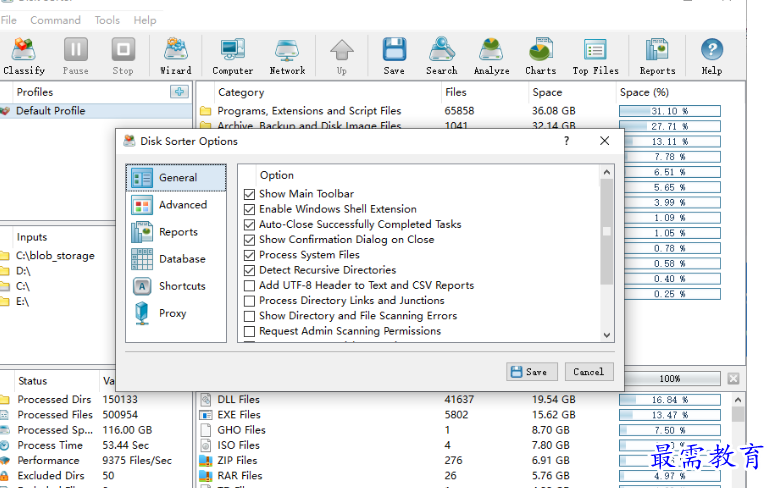
Task: Click the question mark in Options dialog
Action: tap(567, 141)
